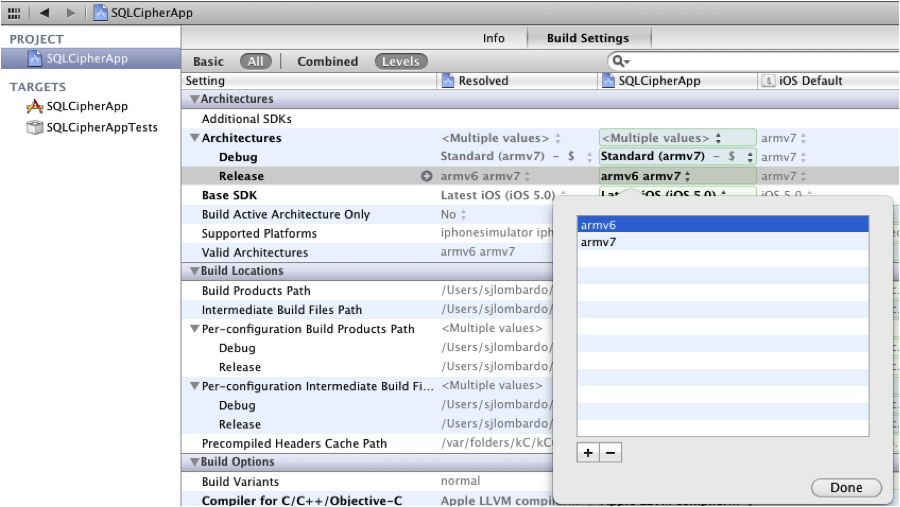
Task: Show All build settings
Action: tap(255, 61)
